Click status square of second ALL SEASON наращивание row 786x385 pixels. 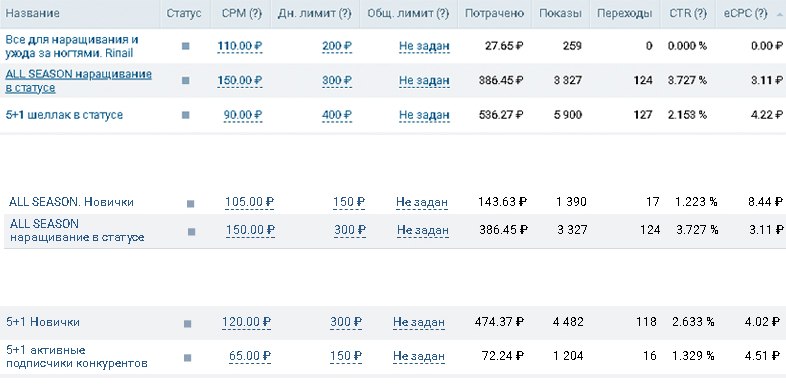(x=191, y=232)
